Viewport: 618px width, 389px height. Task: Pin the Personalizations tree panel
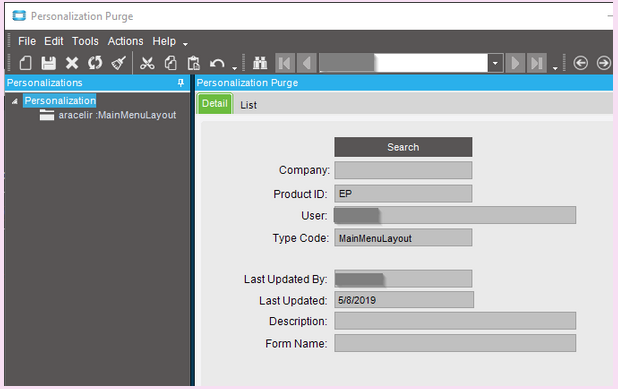181,83
